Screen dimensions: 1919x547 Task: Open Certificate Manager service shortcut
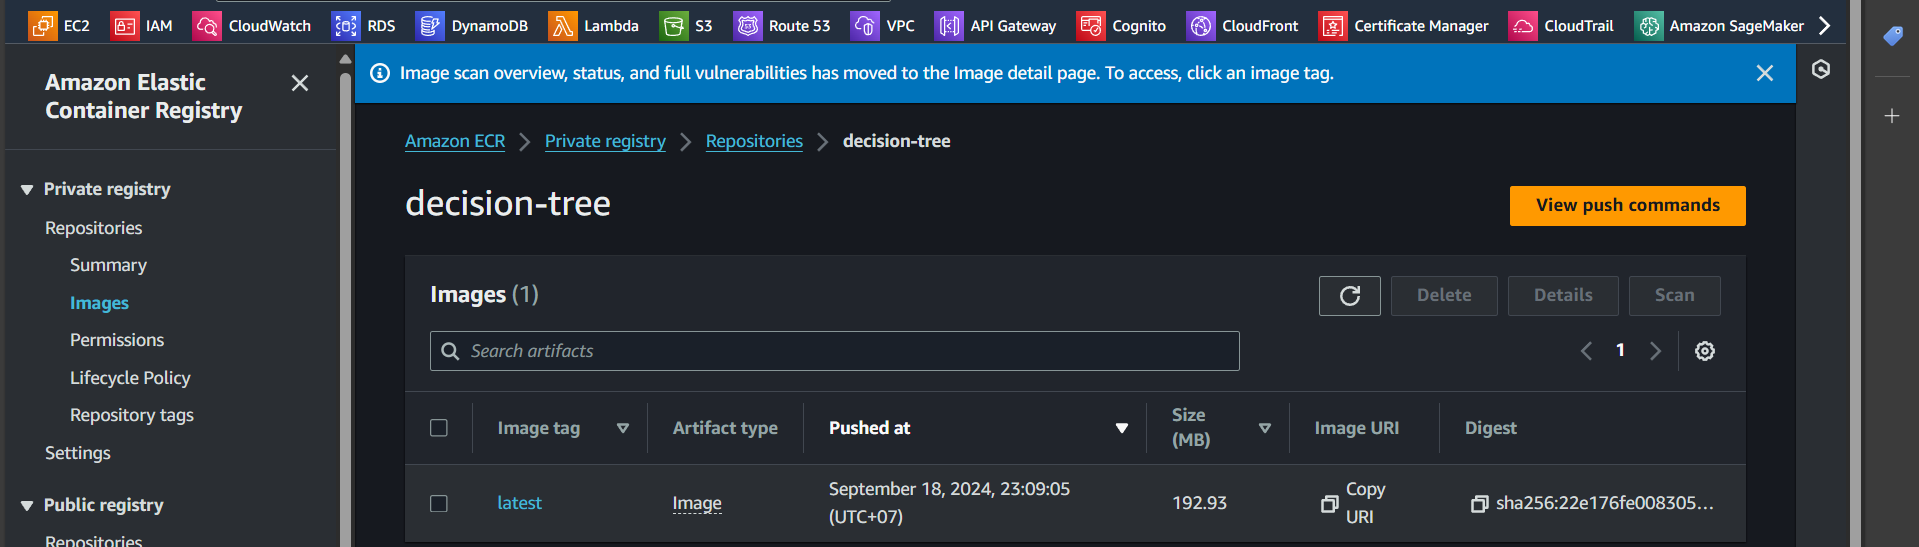[1403, 25]
